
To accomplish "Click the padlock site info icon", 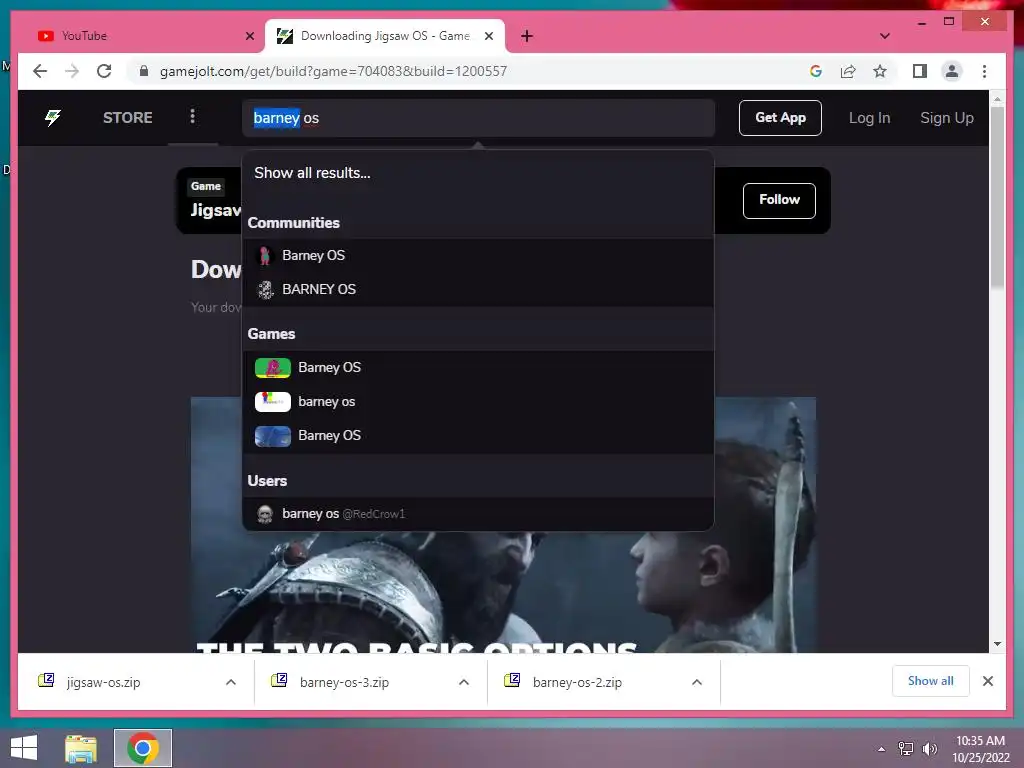I will [144, 71].
